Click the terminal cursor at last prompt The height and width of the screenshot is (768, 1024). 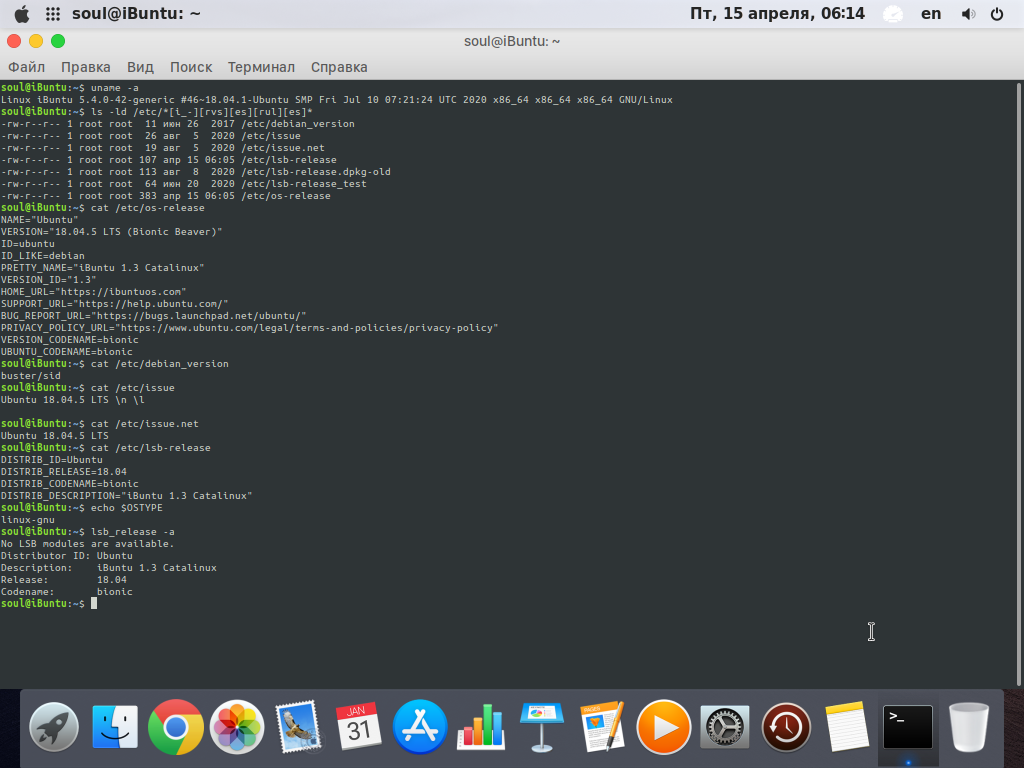click(x=94, y=603)
